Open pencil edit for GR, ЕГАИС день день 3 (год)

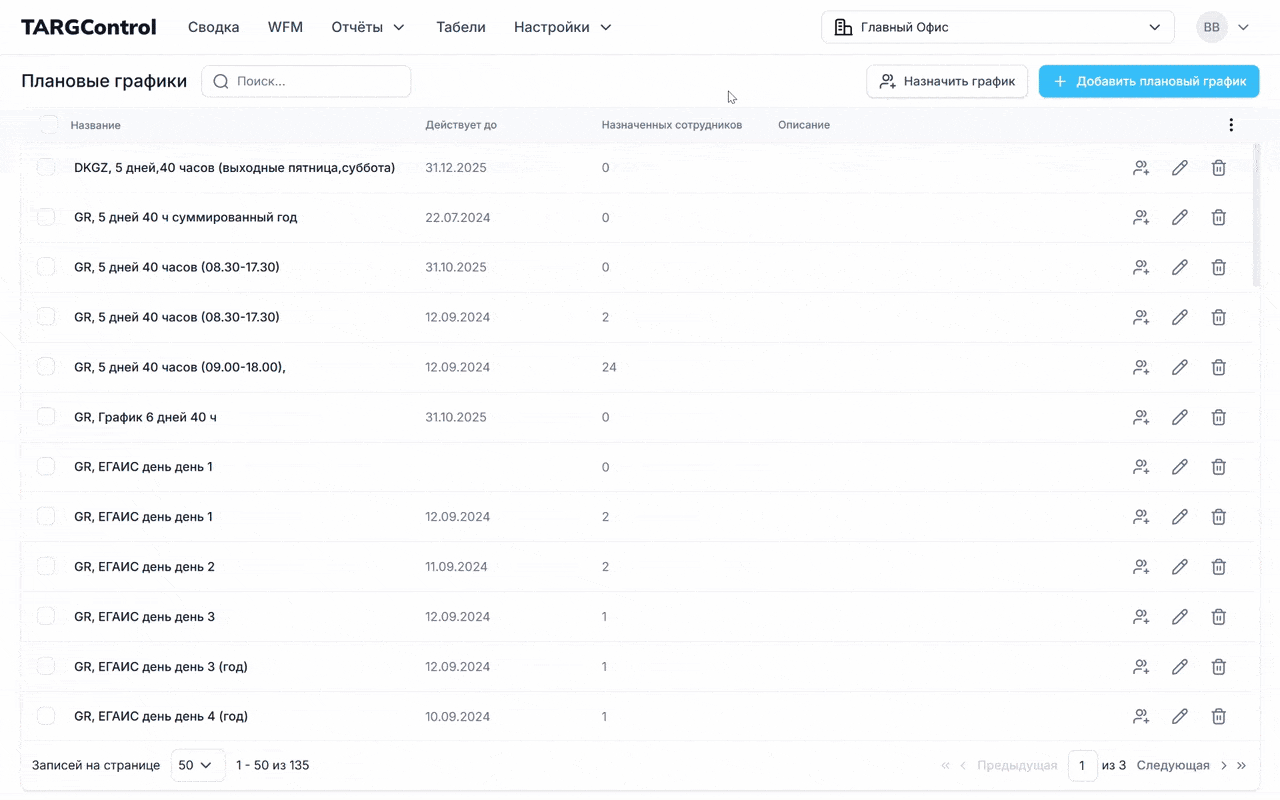click(1180, 667)
